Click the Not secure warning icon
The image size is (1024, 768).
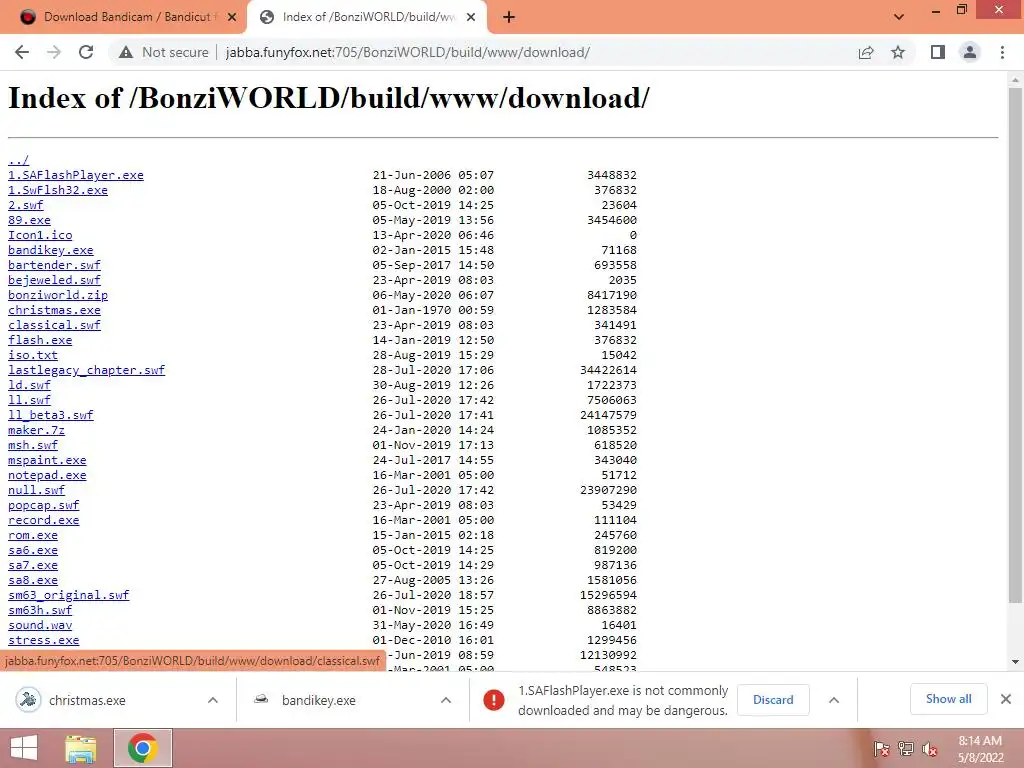tap(126, 52)
